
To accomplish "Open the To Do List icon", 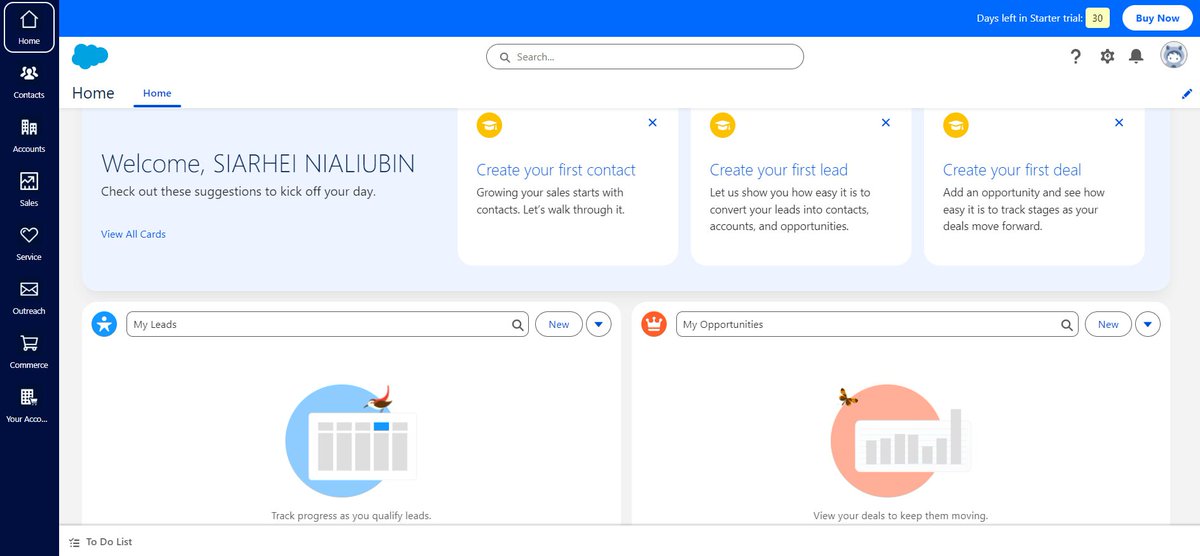I will pos(74,542).
